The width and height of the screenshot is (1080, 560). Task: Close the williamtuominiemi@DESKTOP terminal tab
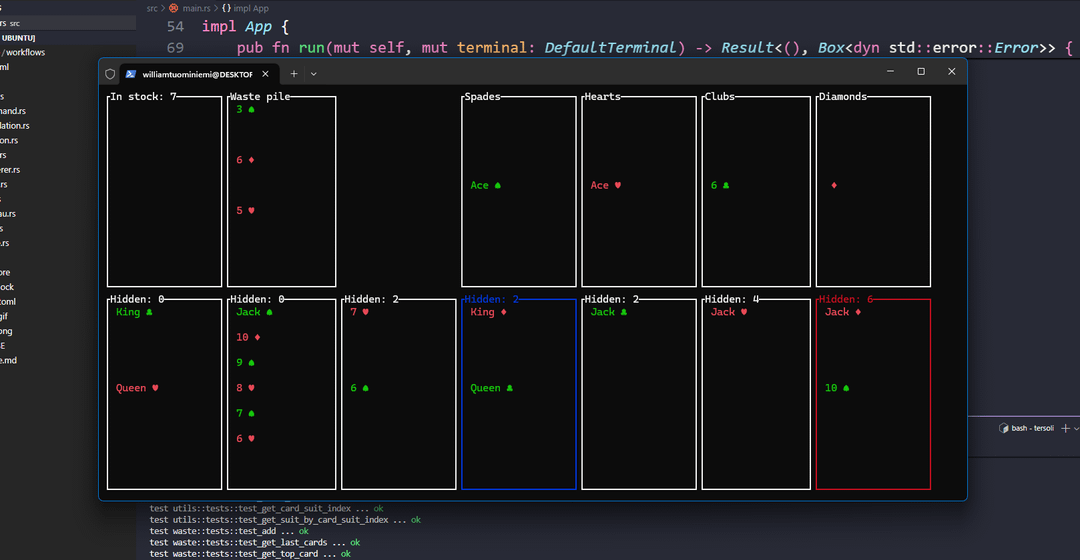265,74
